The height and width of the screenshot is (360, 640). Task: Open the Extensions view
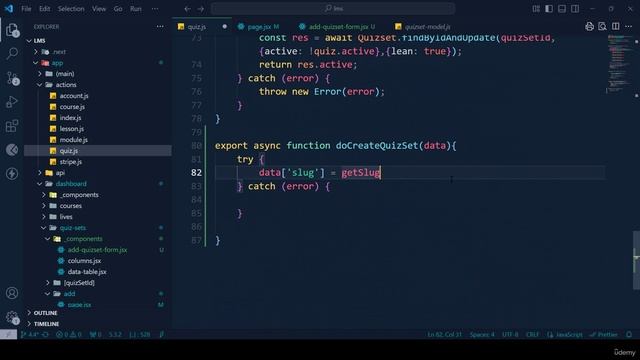[12, 126]
